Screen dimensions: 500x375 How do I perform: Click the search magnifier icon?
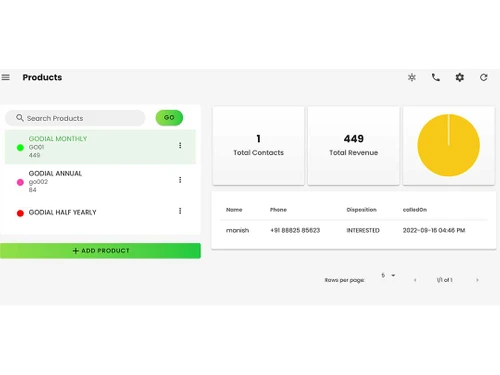click(20, 118)
